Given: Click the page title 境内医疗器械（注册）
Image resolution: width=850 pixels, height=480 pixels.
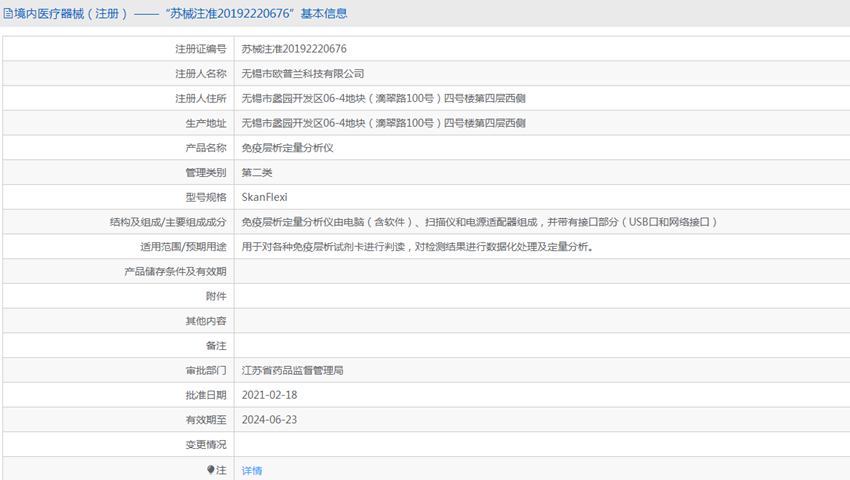Looking at the screenshot, I should click(71, 14).
